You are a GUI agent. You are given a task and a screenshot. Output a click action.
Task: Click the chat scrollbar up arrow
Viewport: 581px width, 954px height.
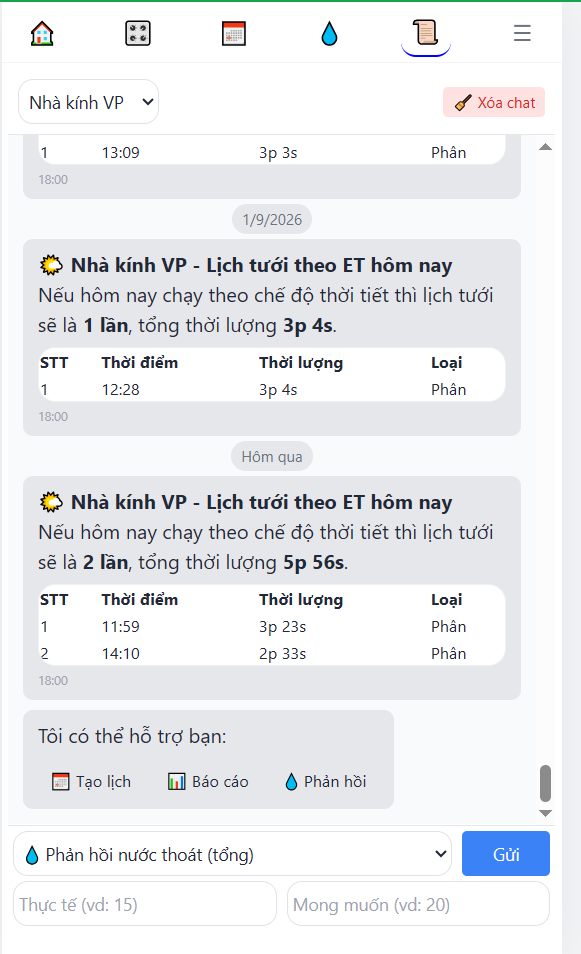pyautogui.click(x=546, y=147)
